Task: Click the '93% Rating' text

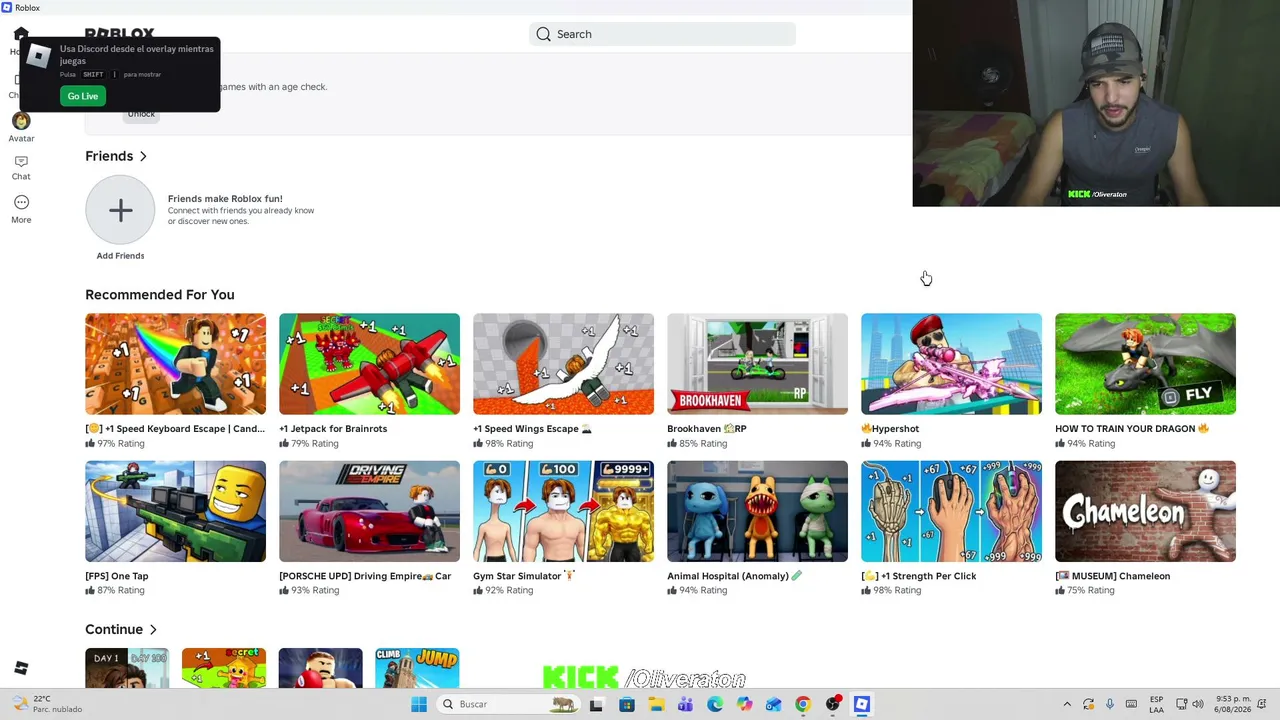Action: (x=315, y=591)
